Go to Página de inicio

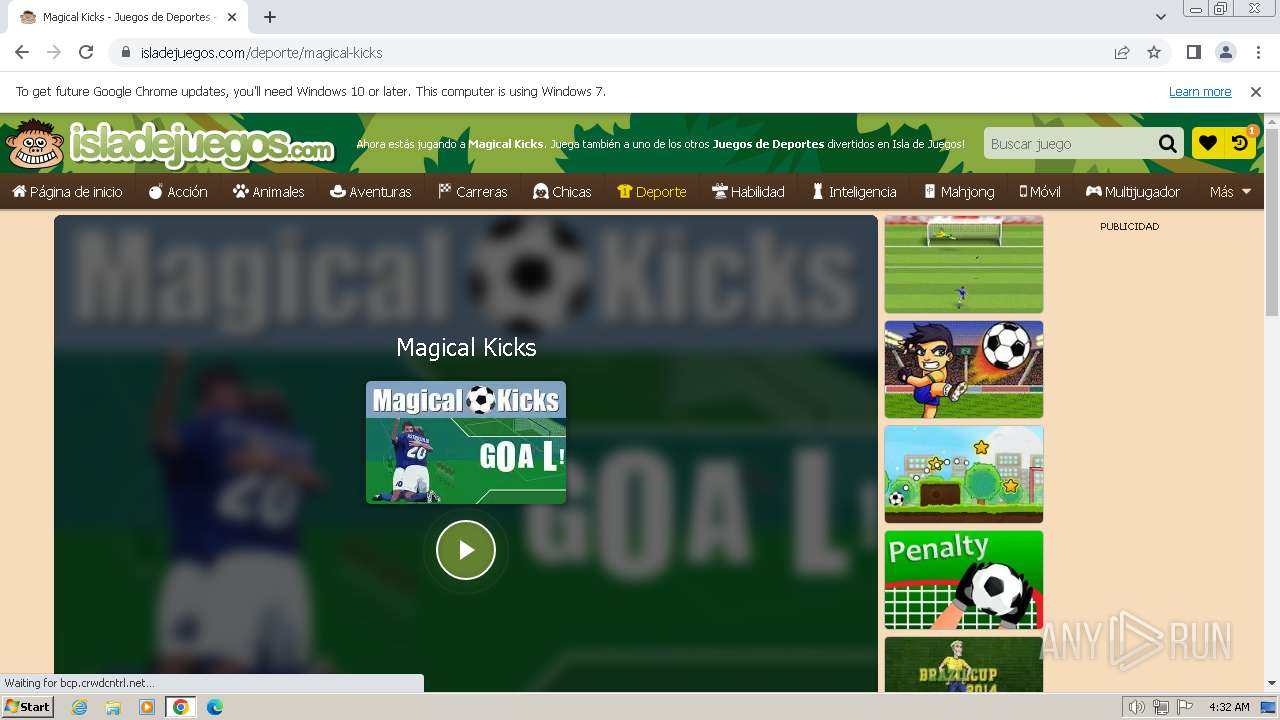67,191
